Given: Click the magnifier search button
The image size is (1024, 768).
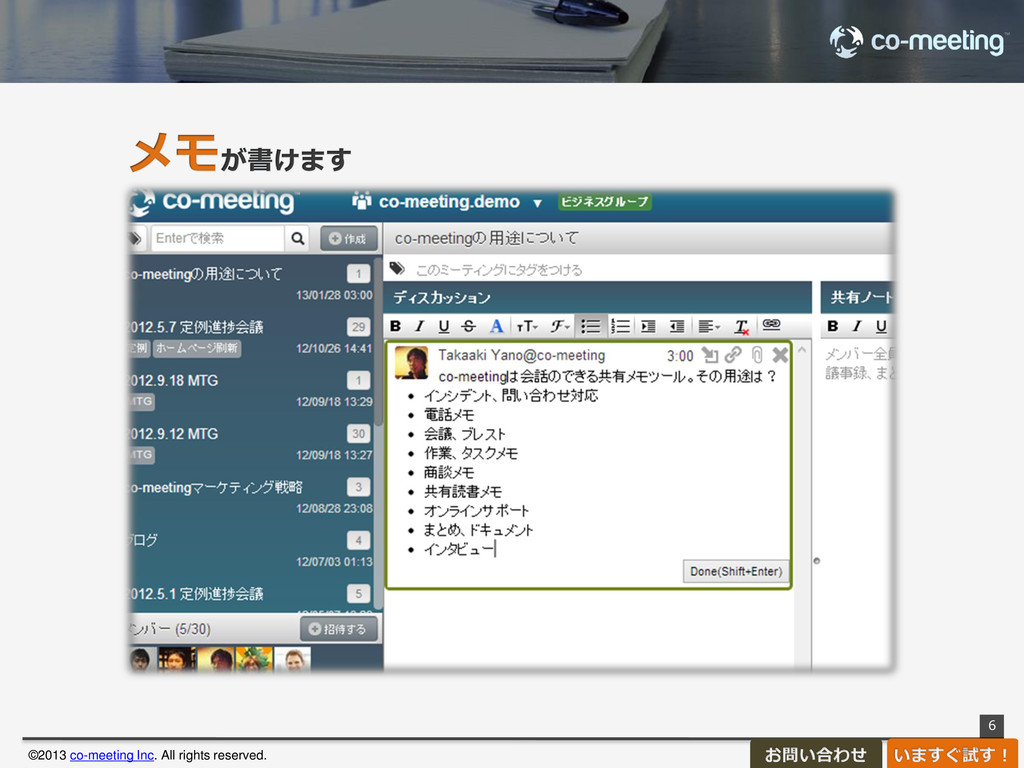Looking at the screenshot, I should pyautogui.click(x=298, y=238).
